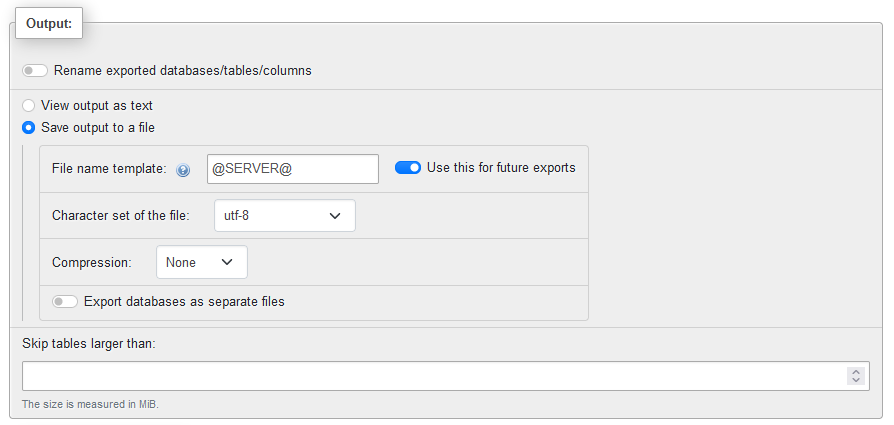This screenshot has height=425, width=894.
Task: Click the chevron arrow of Compression dropdown
Action: (x=227, y=262)
